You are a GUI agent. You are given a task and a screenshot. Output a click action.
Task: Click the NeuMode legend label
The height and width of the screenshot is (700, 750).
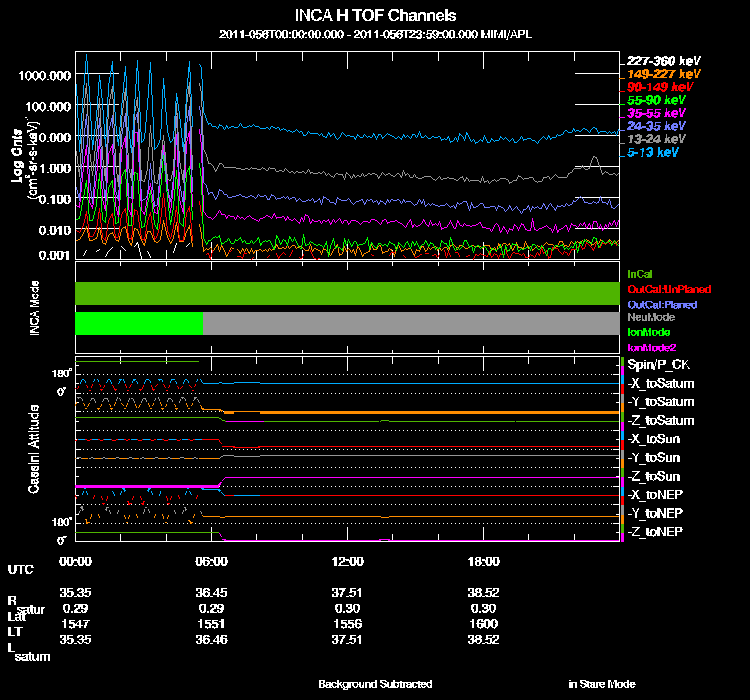pos(649,317)
